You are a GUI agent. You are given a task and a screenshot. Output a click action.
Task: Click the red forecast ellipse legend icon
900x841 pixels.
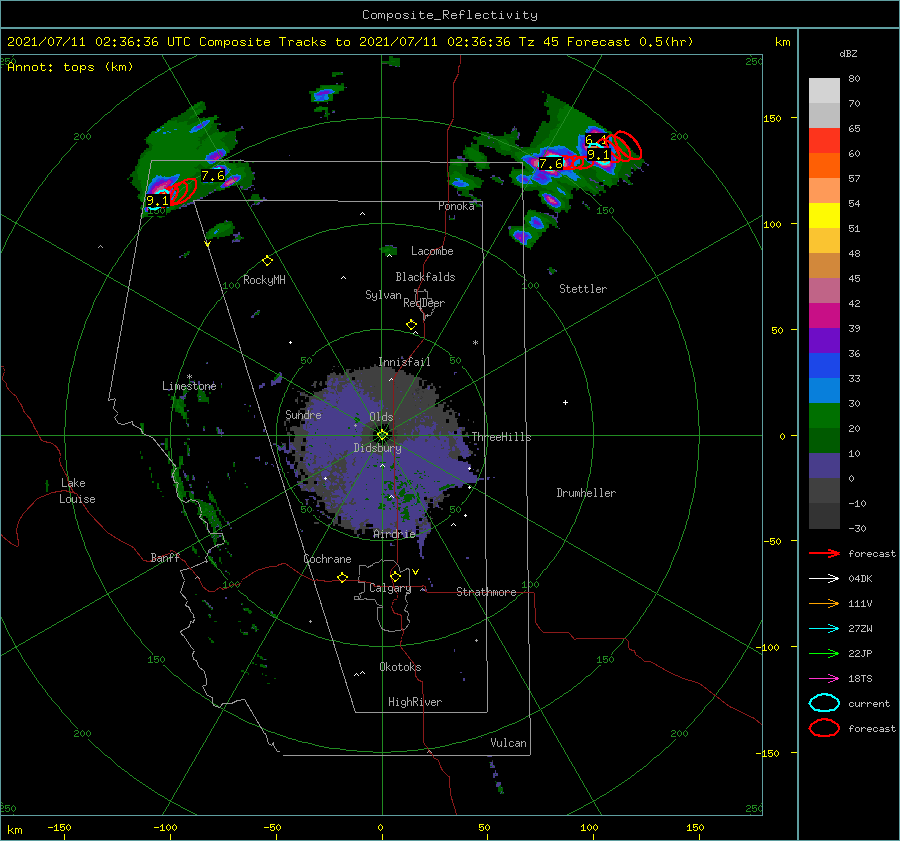824,728
